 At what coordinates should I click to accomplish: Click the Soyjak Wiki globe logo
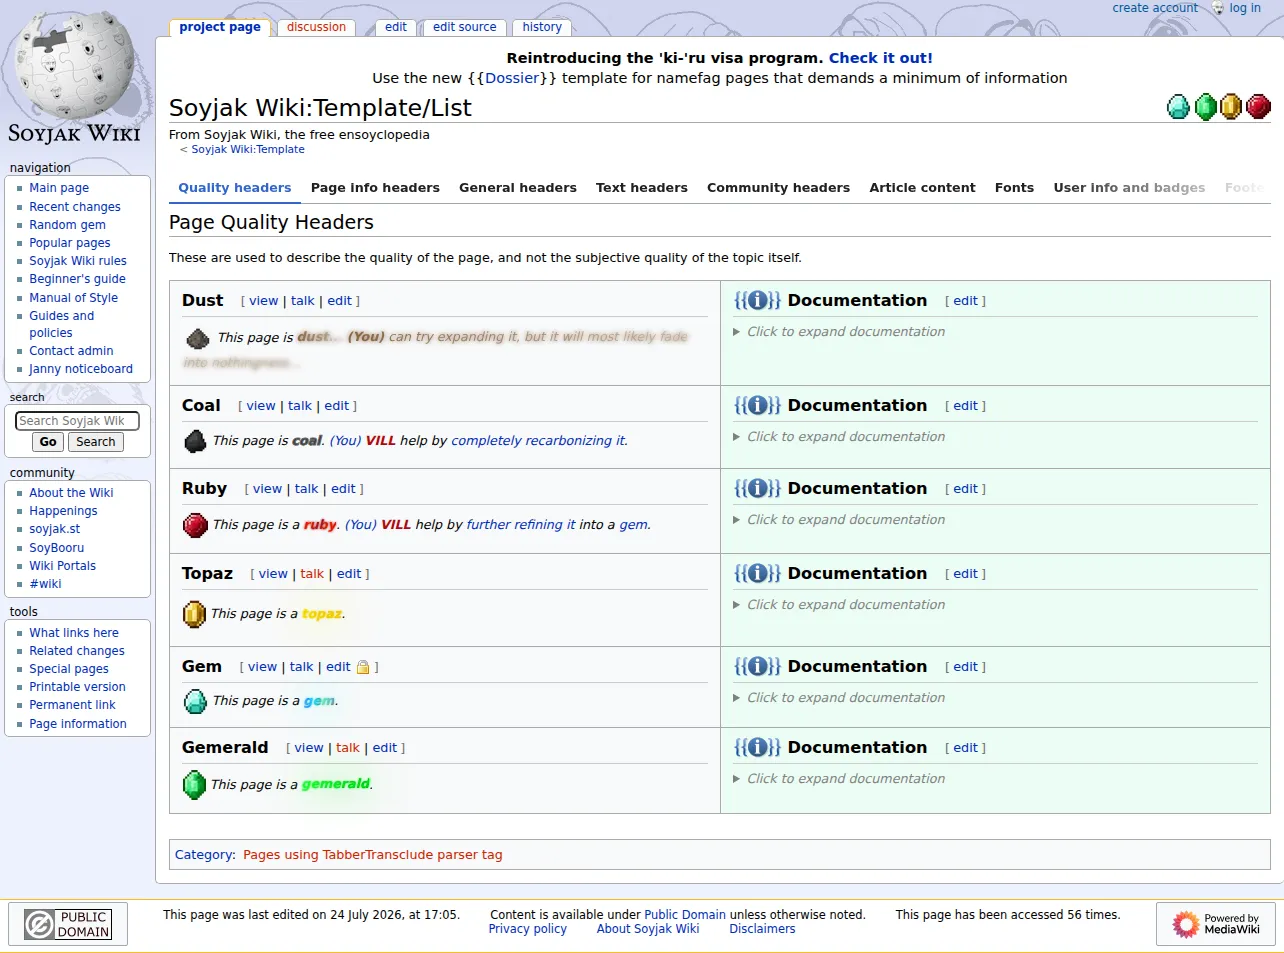pyautogui.click(x=74, y=77)
